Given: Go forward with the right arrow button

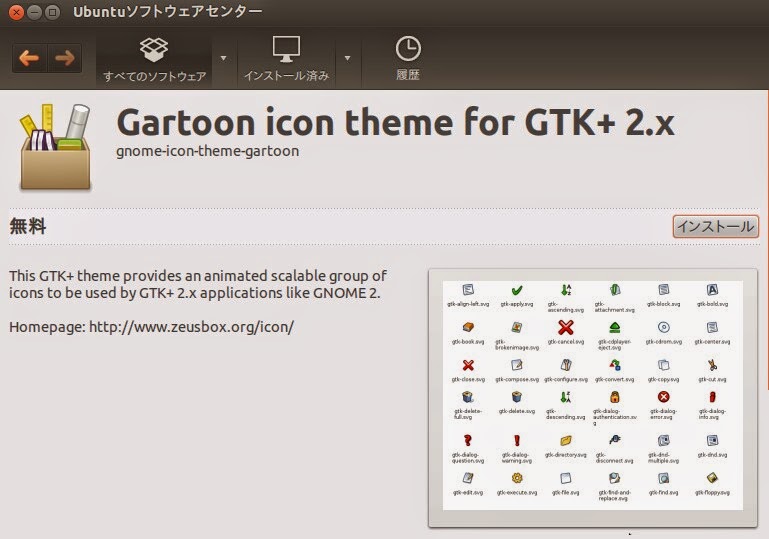Looking at the screenshot, I should [x=65, y=58].
